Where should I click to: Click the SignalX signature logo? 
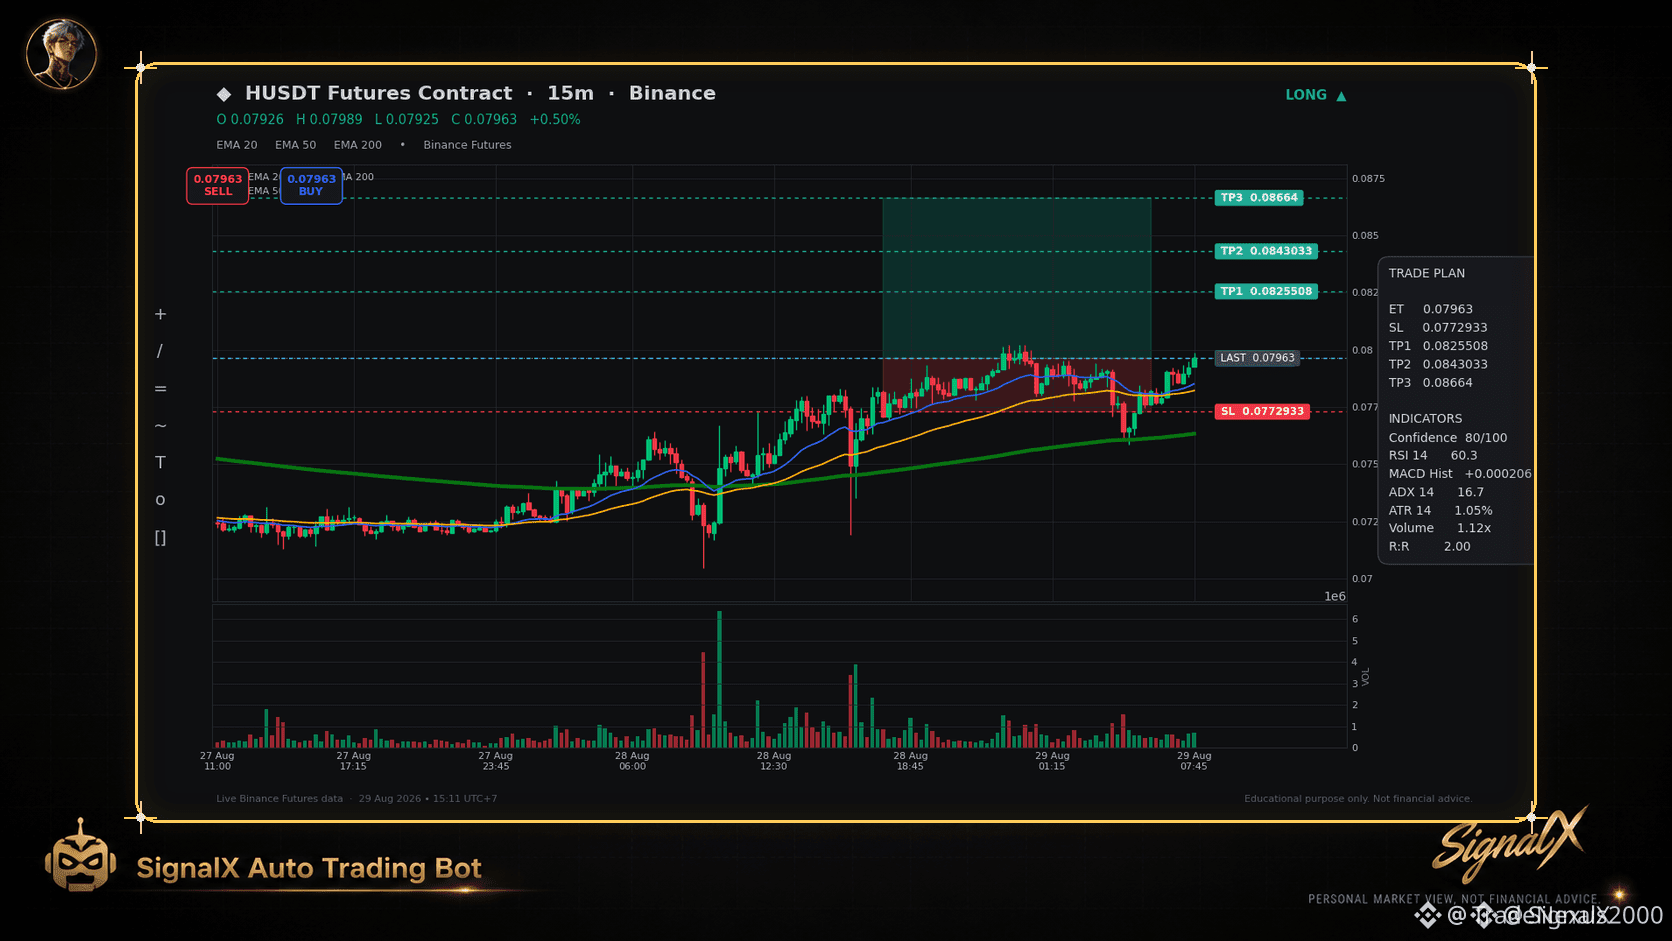[1510, 843]
